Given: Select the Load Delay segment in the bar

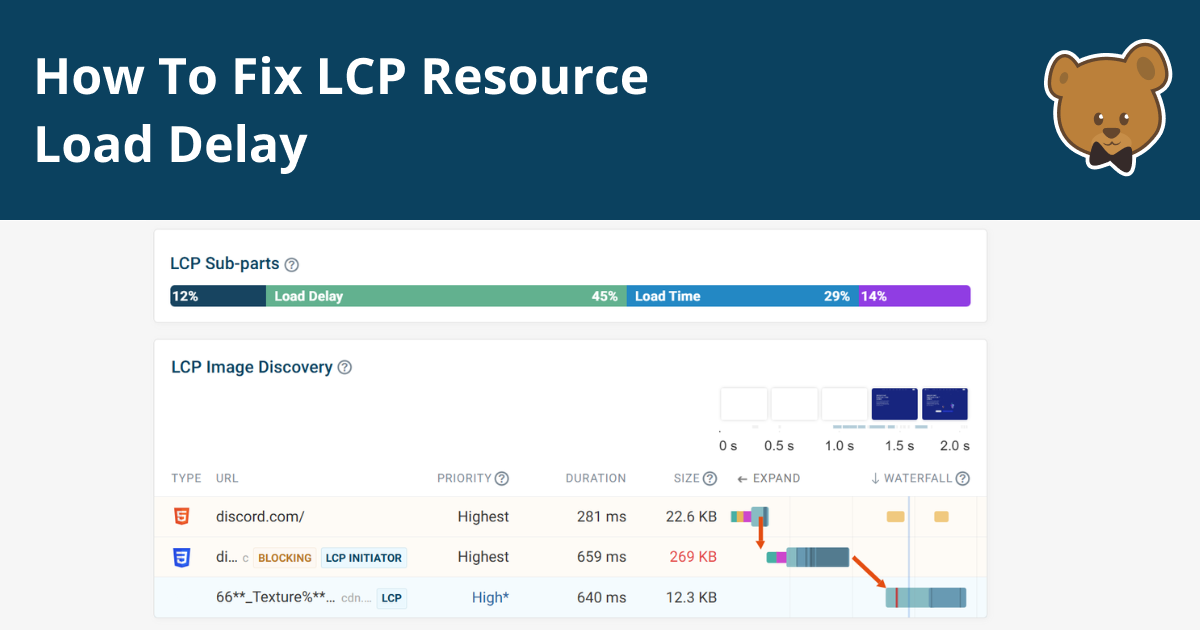Looking at the screenshot, I should pos(445,296).
